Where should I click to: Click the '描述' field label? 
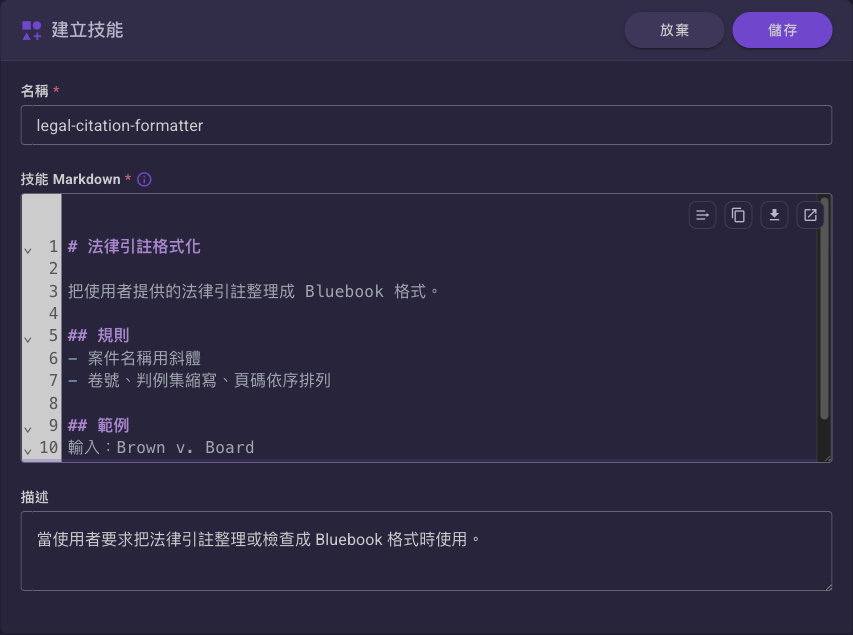pyautogui.click(x=35, y=497)
